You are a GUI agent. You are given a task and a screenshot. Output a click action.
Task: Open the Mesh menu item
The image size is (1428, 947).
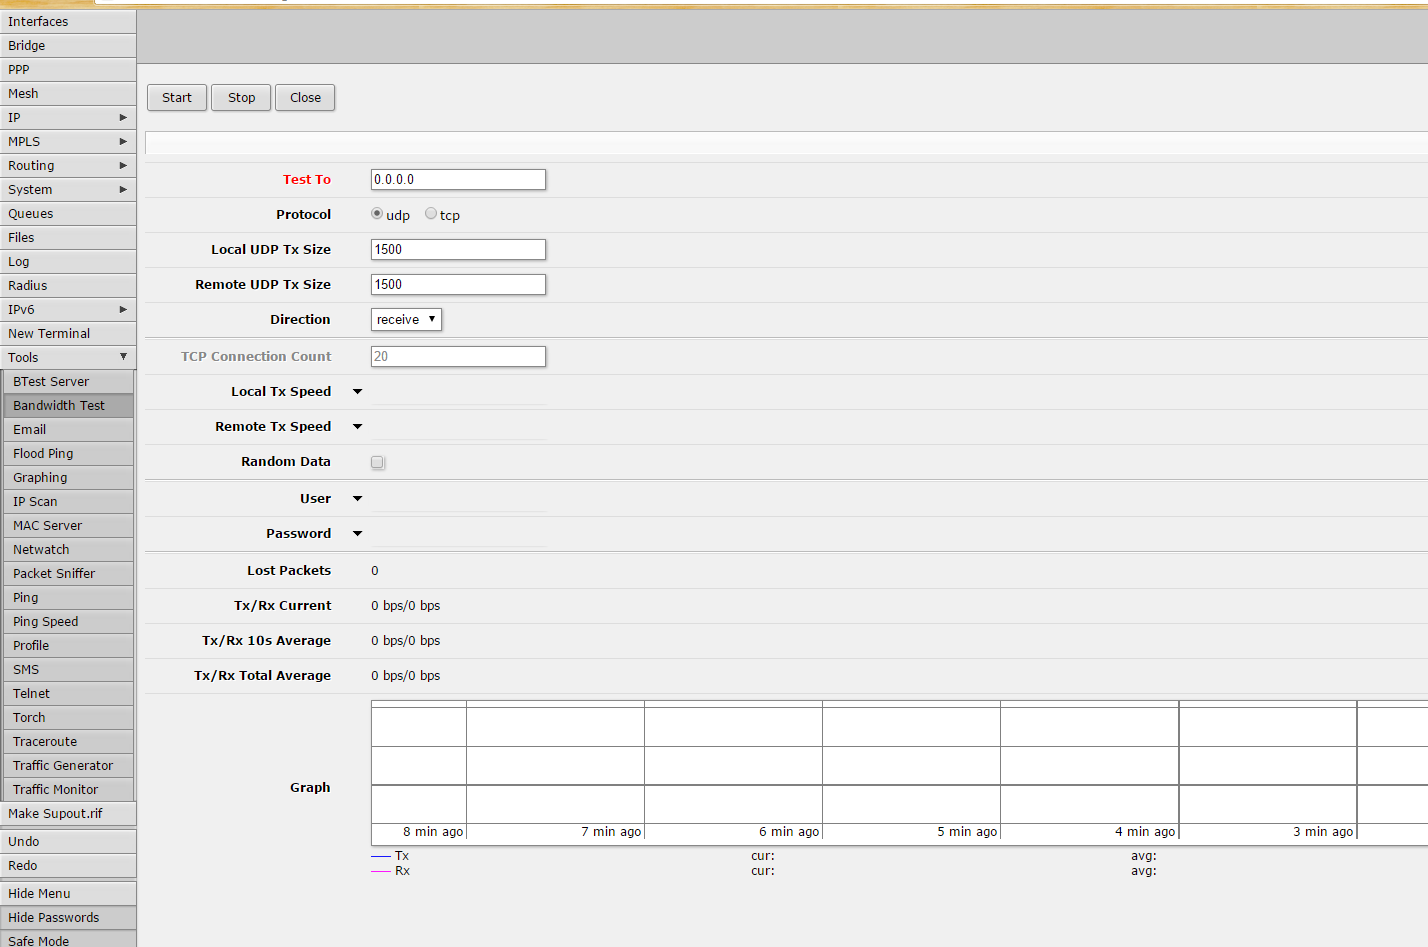pyautogui.click(x=68, y=94)
